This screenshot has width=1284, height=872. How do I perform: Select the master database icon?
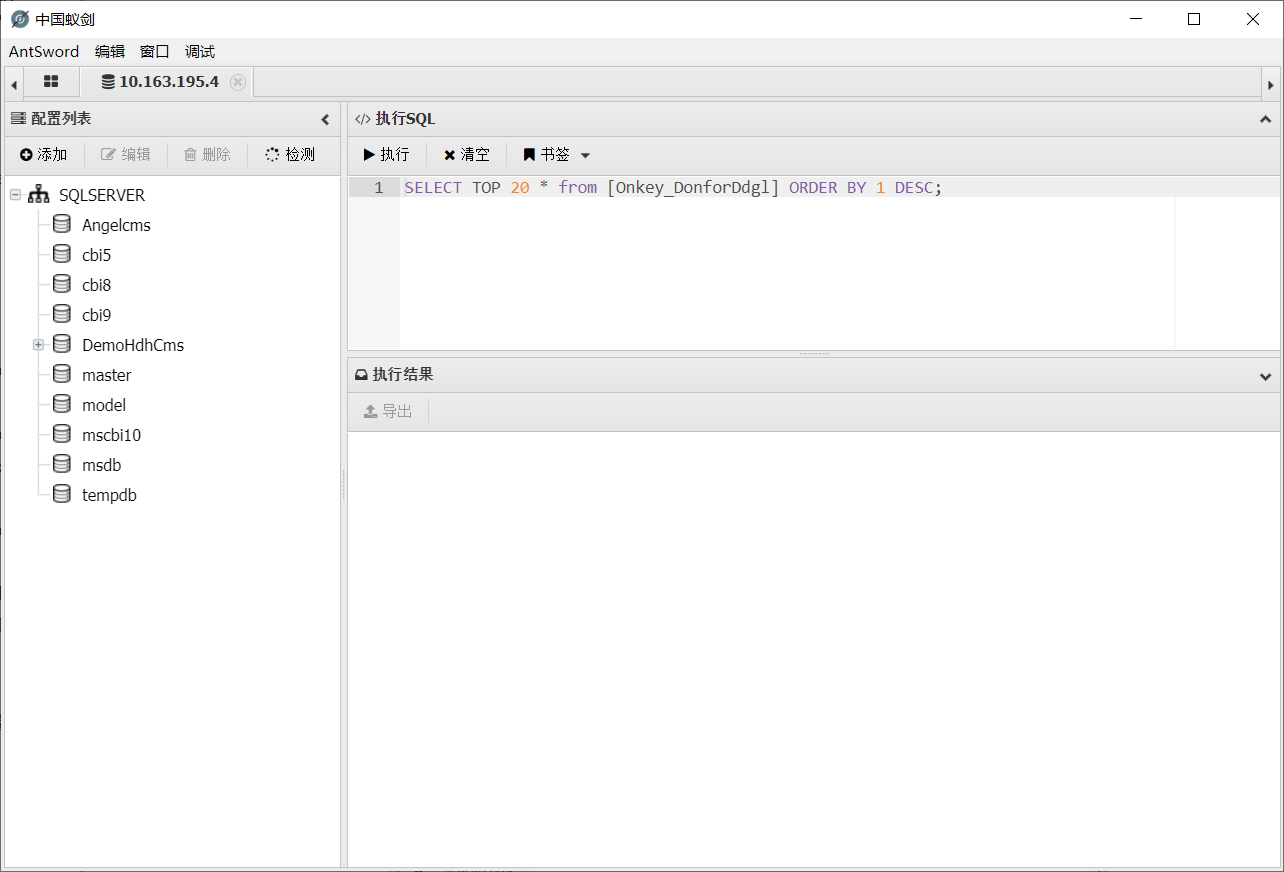pos(62,375)
